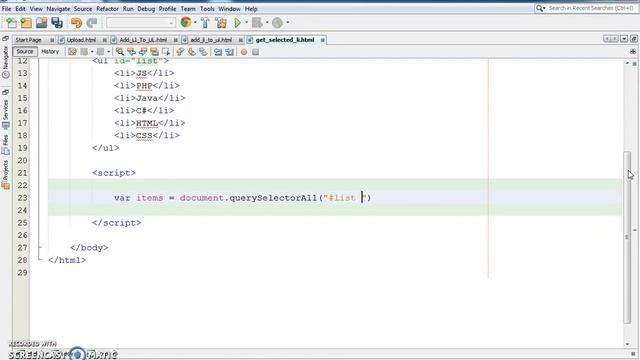Click the Shift Line Right icon

pyautogui.click(x=229, y=52)
